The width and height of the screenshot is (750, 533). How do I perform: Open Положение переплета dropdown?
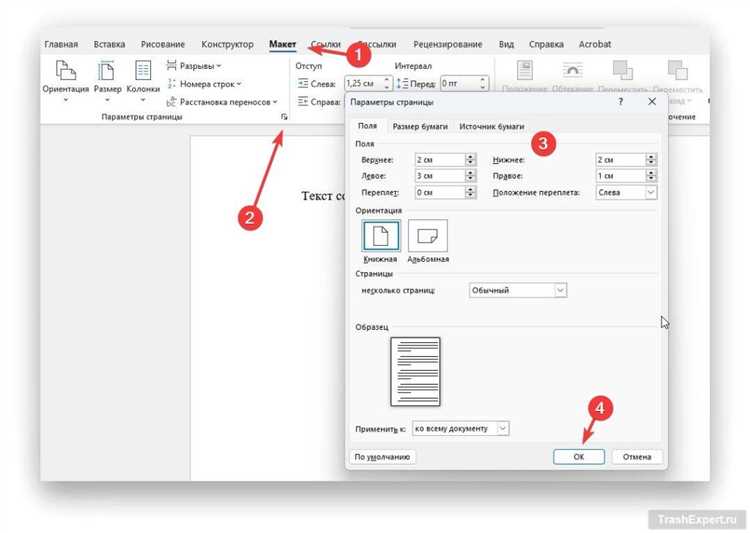[626, 192]
